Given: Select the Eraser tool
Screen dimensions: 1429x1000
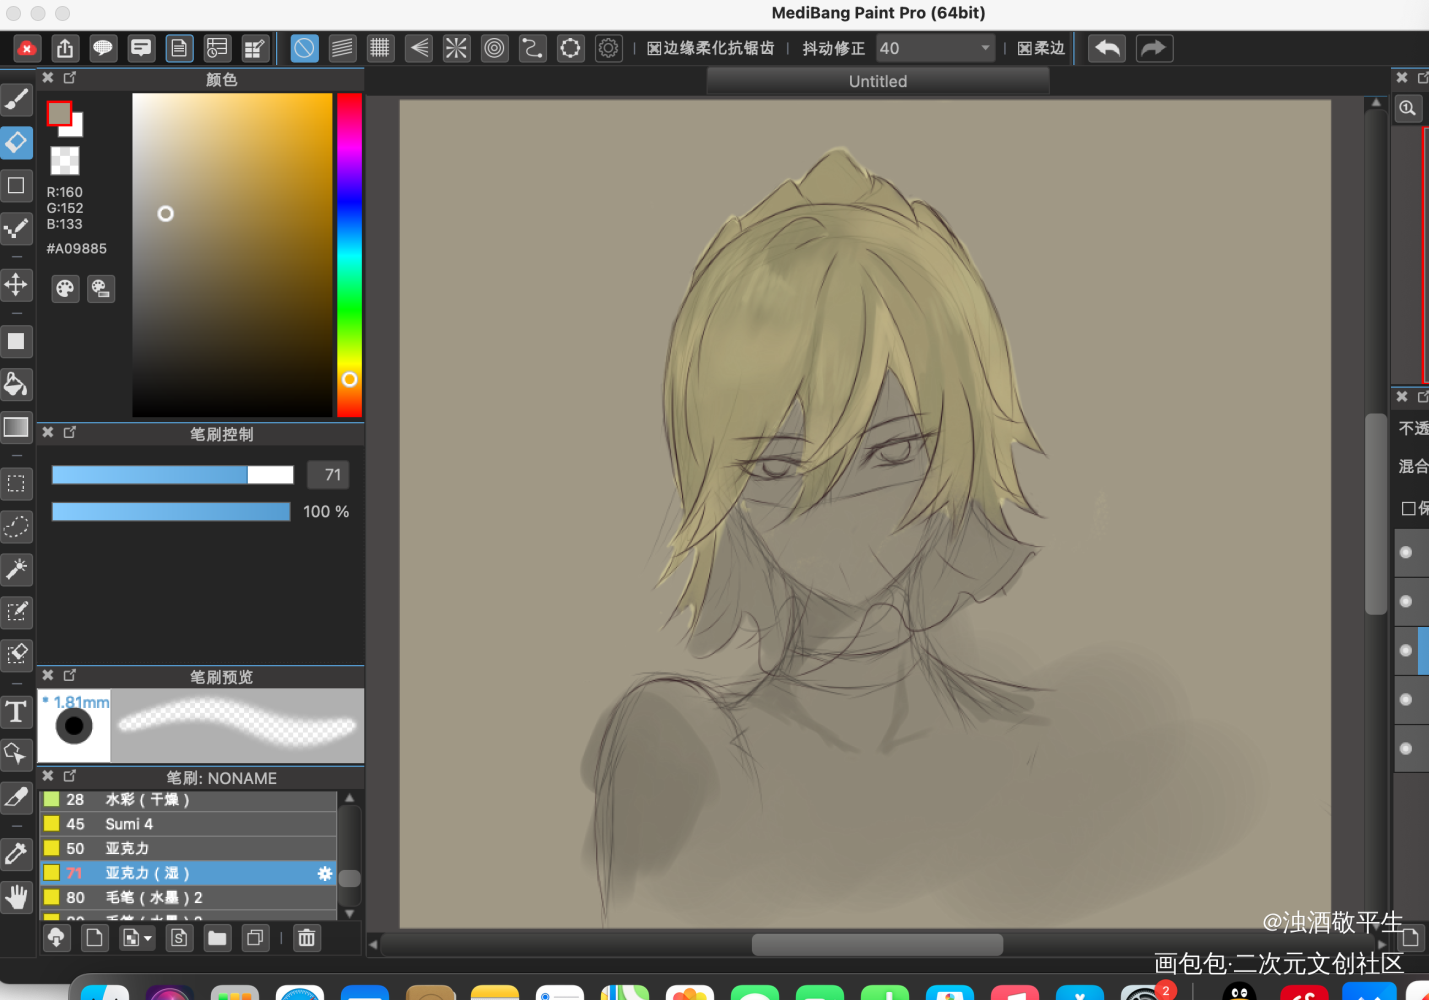Looking at the screenshot, I should (x=16, y=142).
